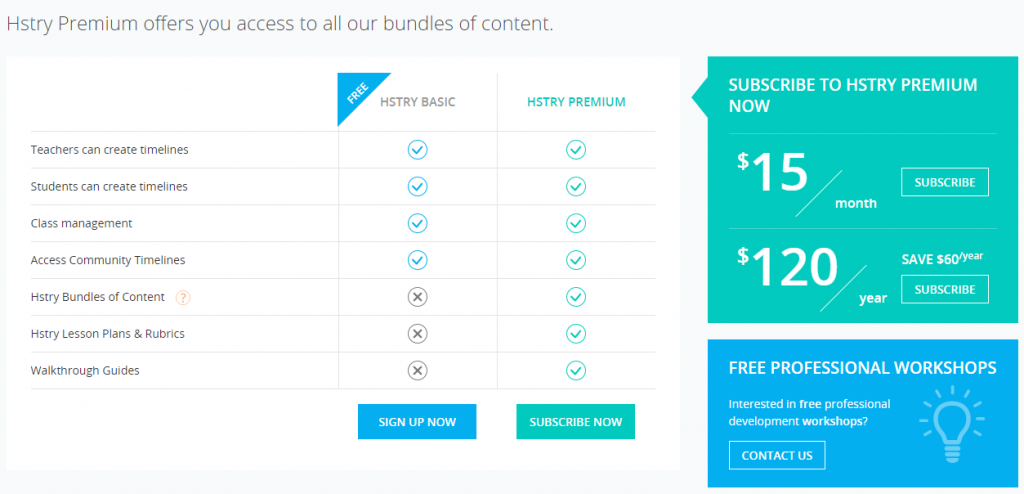Click the Premium checkmark for Hstry Bundles of Content
The image size is (1024, 494).
[x=575, y=297]
